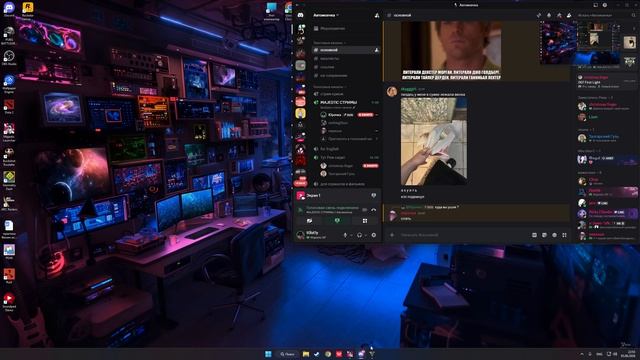Mute microphone in user panel
Image resolution: width=640 pixels, height=360 pixels.
pyautogui.click(x=345, y=235)
